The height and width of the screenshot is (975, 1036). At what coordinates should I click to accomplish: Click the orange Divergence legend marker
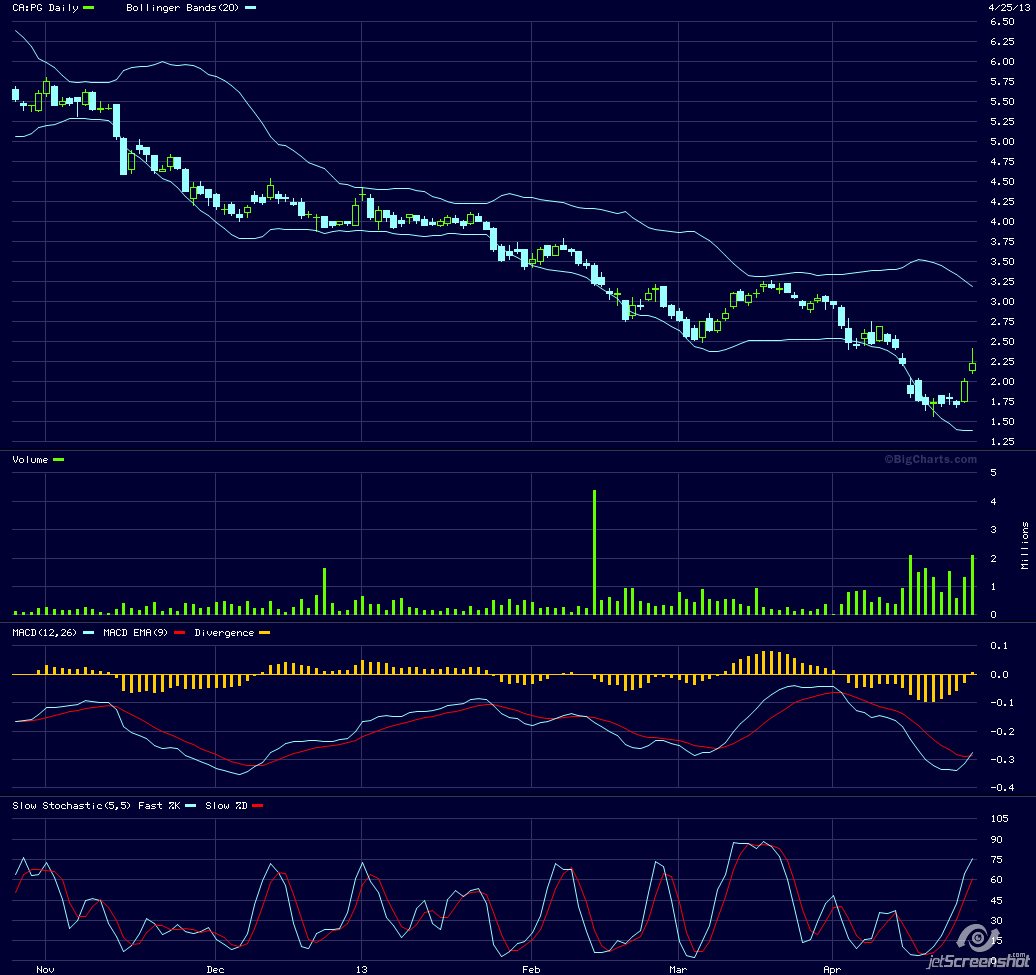pyautogui.click(x=265, y=633)
